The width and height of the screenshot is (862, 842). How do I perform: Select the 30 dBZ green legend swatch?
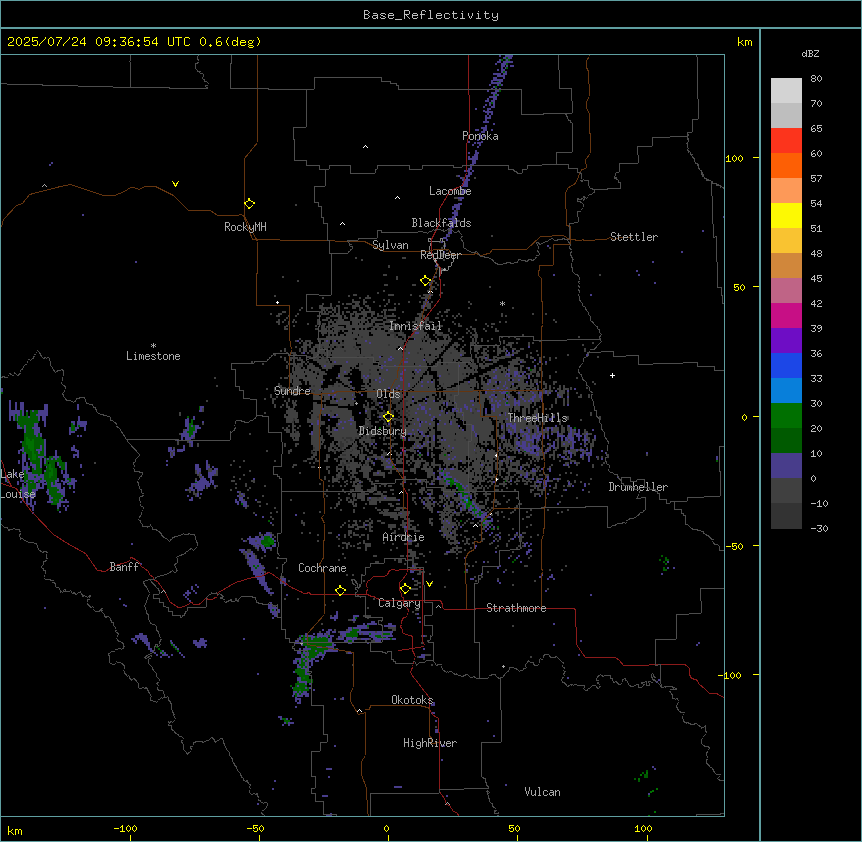786,416
